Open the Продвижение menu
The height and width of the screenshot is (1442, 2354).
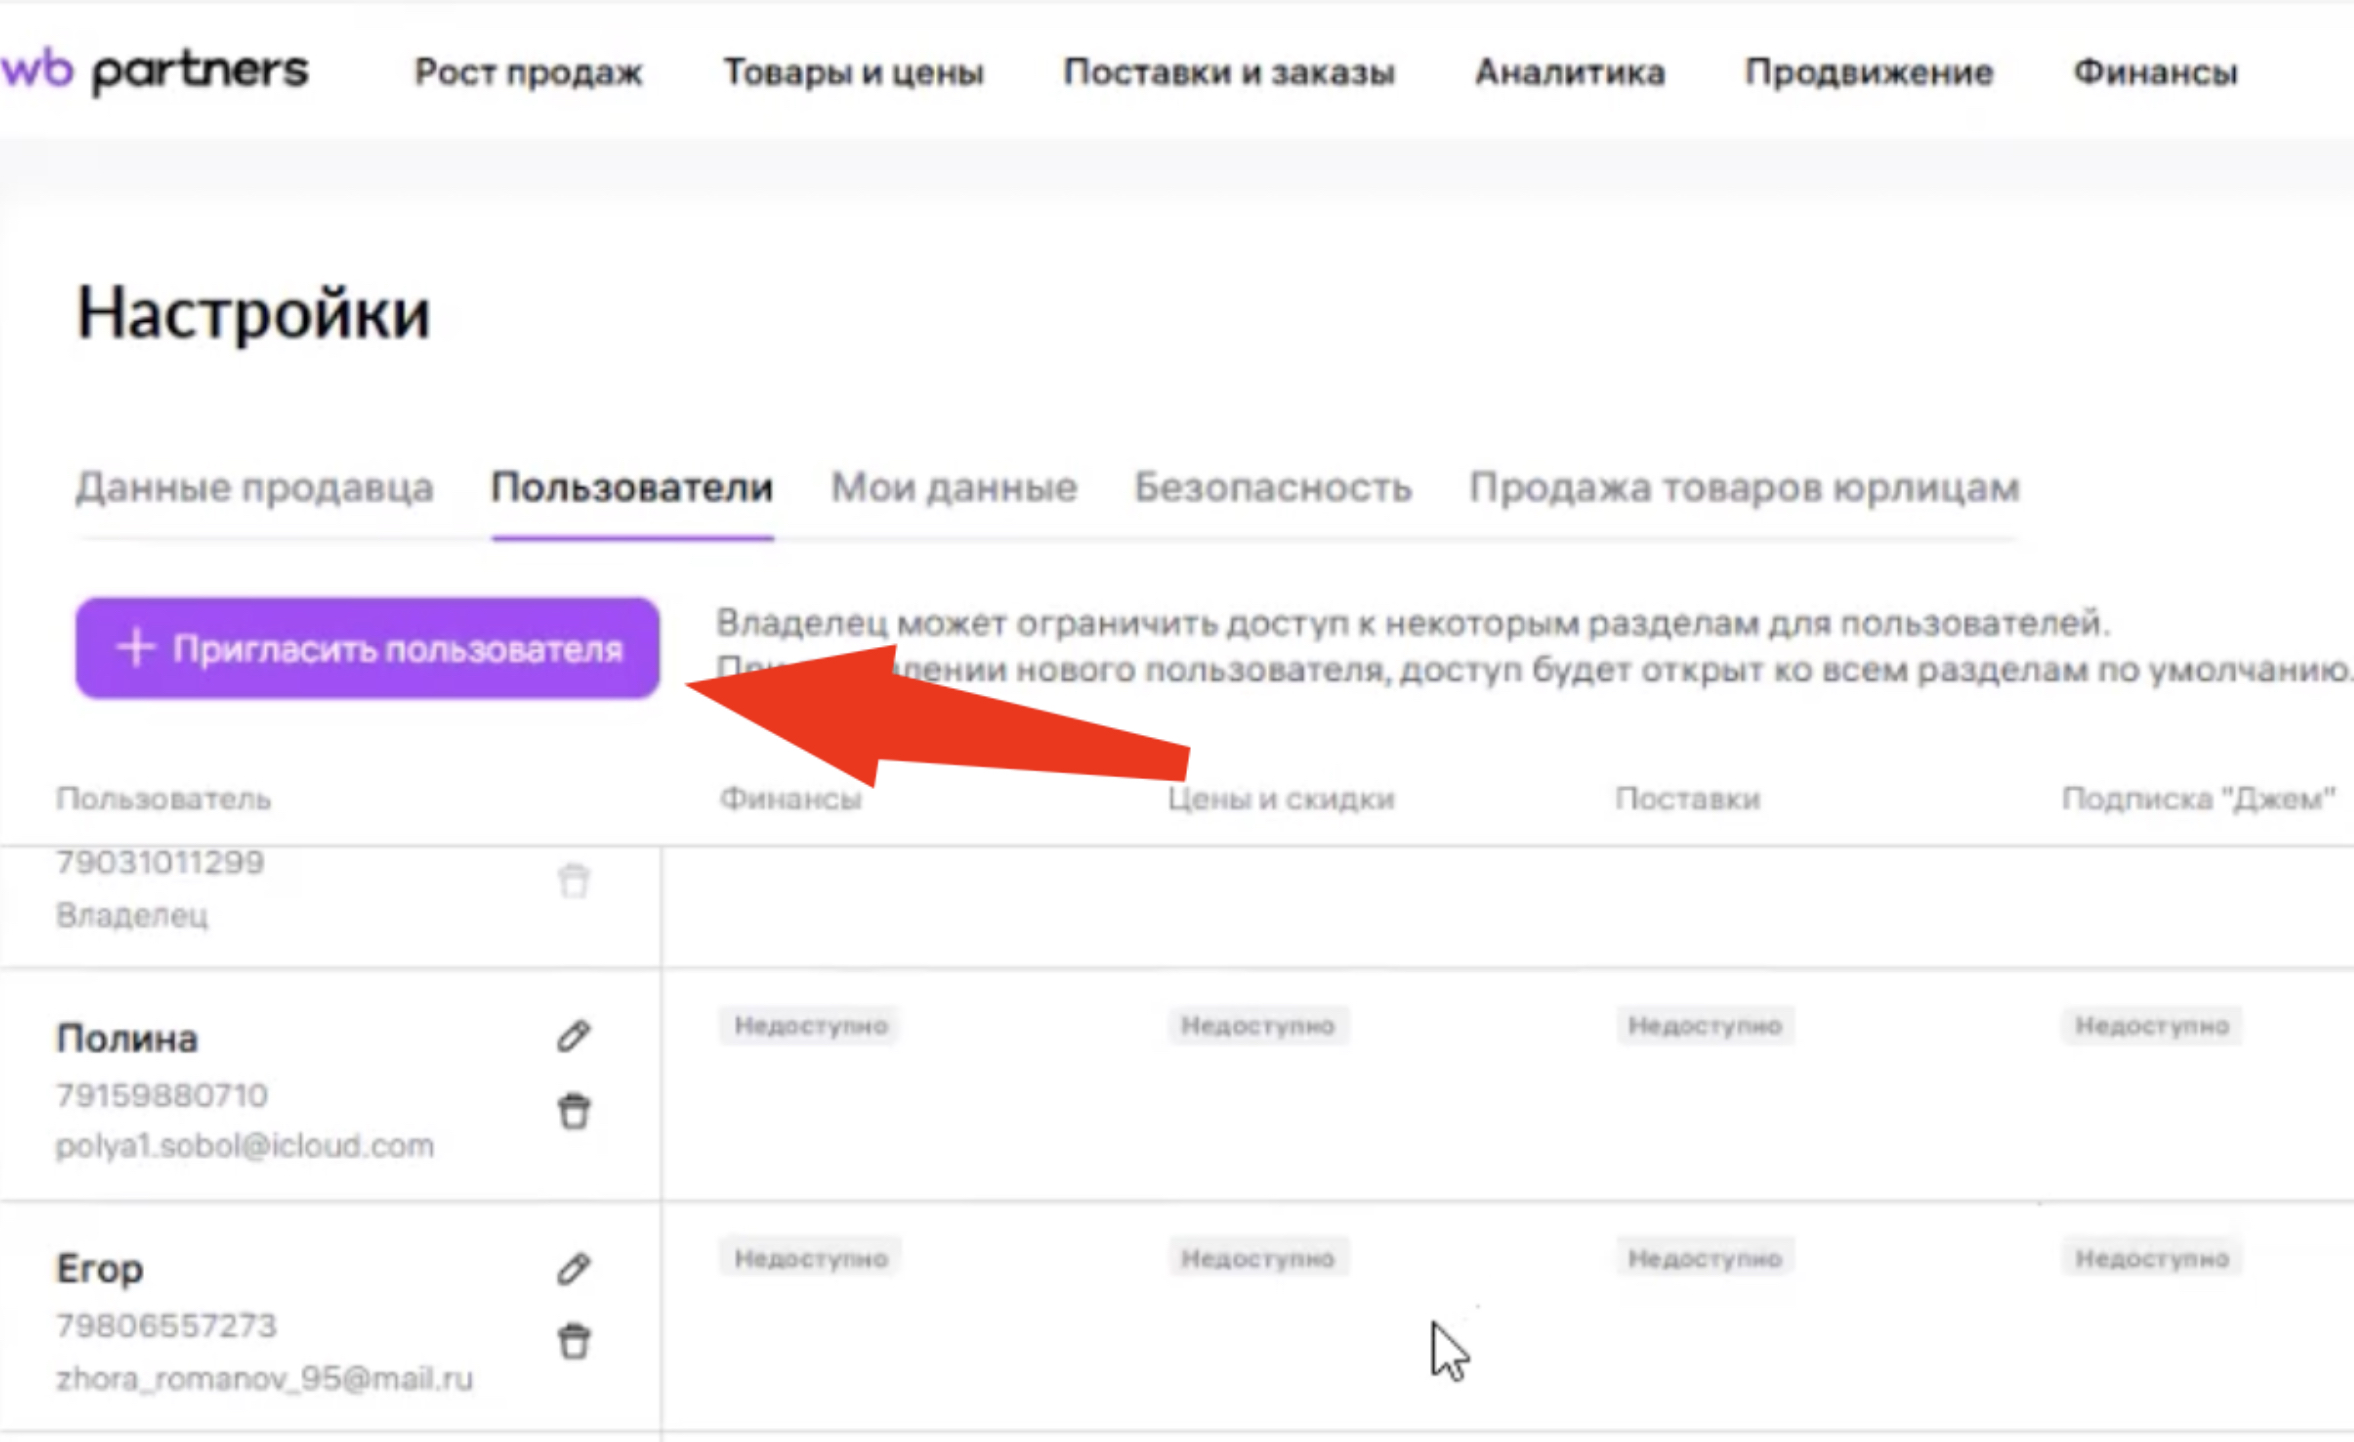click(x=1869, y=72)
